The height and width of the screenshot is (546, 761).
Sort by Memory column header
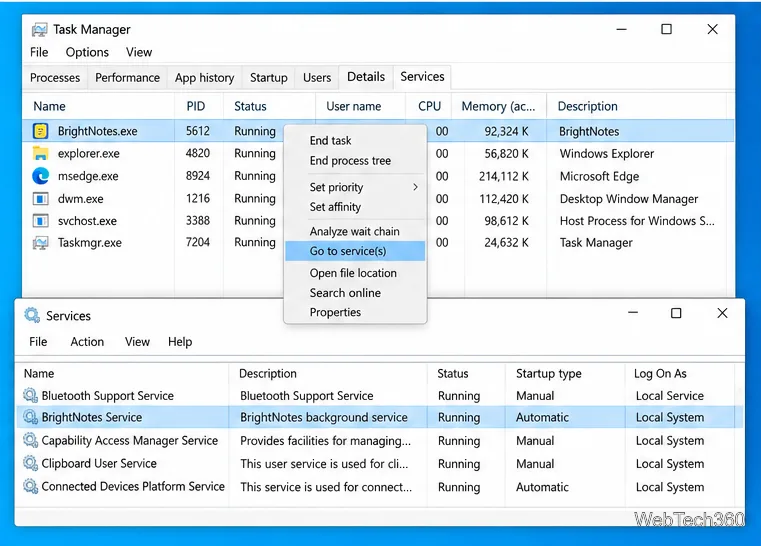(x=498, y=106)
